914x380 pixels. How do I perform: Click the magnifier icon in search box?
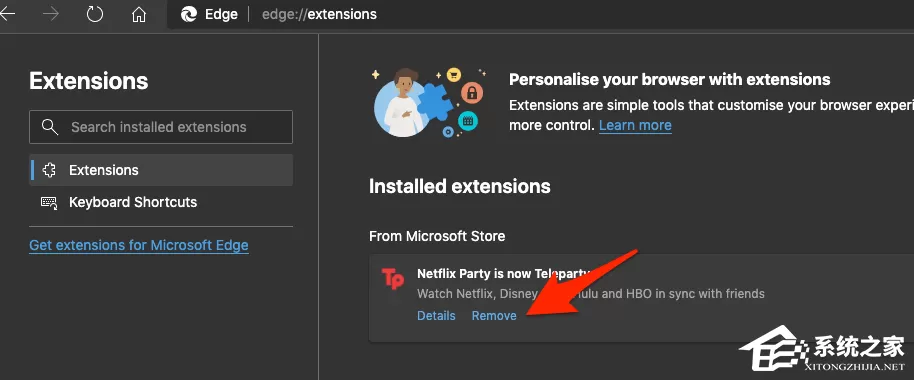click(50, 126)
